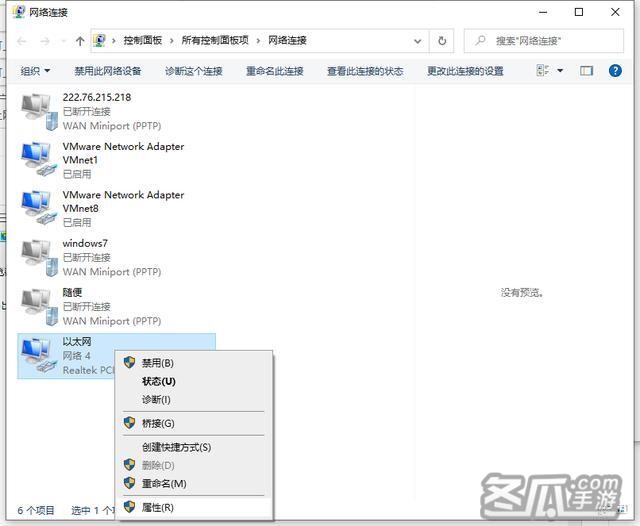Click 网络连接 in the address breadcrumb
Viewport: 640px width, 526px height.
287,40
